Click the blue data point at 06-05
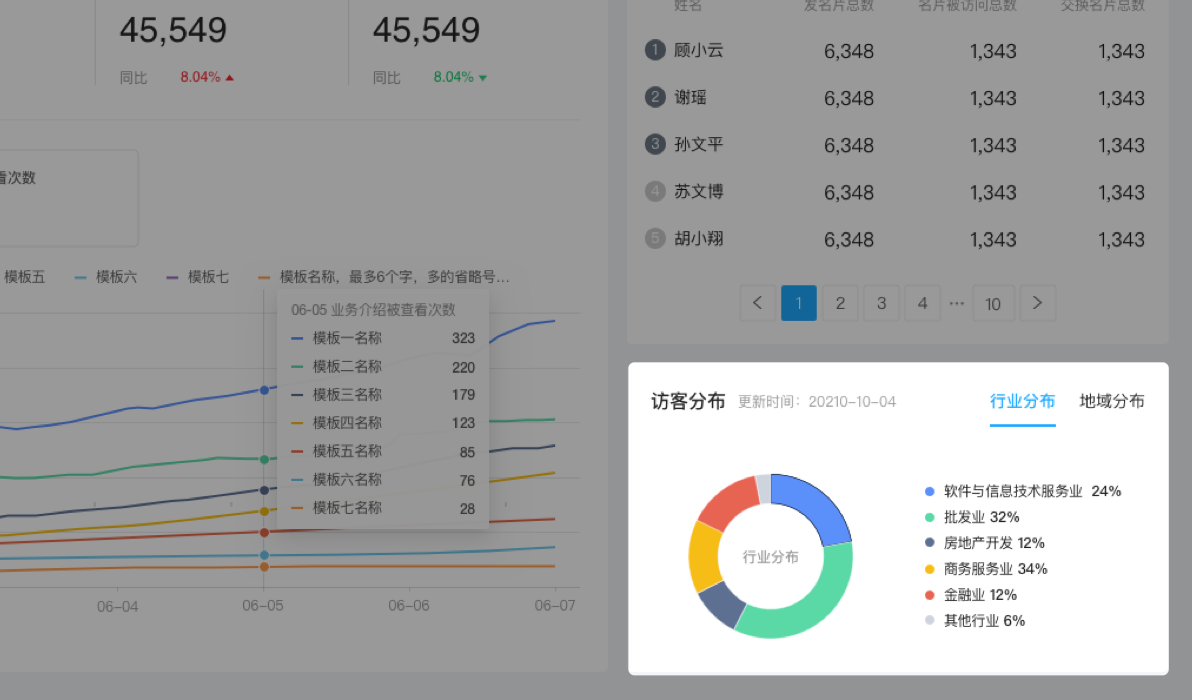The height and width of the screenshot is (700, 1192). pyautogui.click(x=265, y=390)
